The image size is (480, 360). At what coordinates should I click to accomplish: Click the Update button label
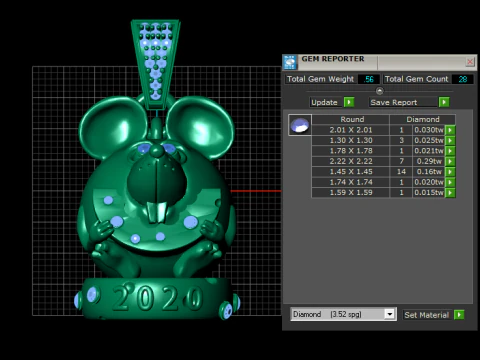coord(324,102)
